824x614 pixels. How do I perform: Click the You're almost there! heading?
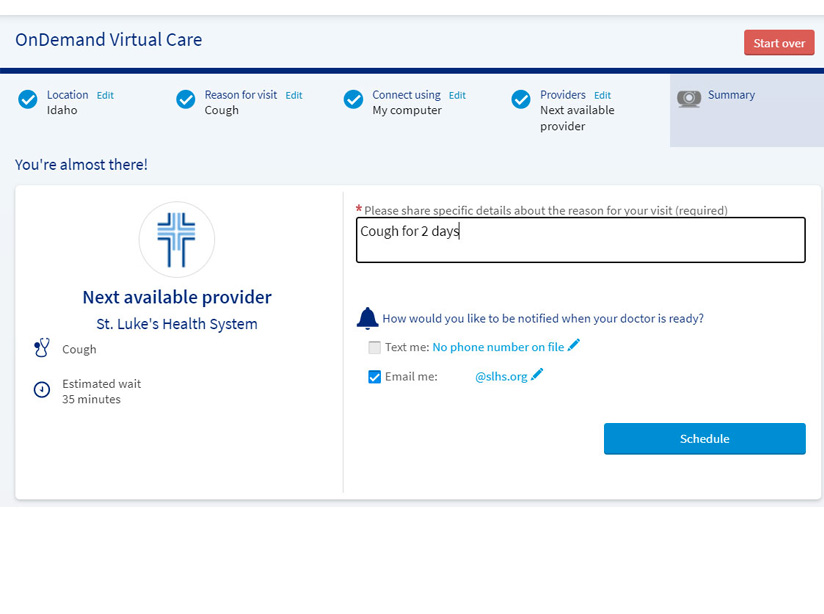click(x=81, y=165)
